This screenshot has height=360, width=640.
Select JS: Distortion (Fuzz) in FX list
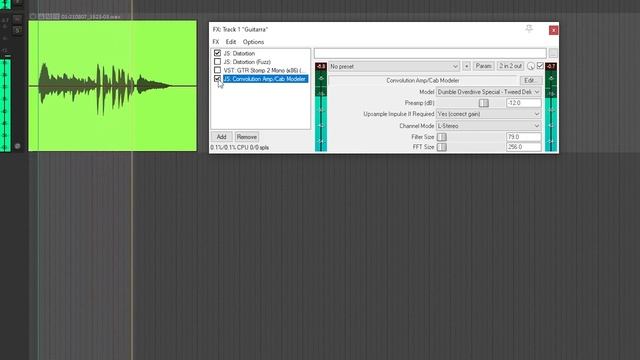247,62
